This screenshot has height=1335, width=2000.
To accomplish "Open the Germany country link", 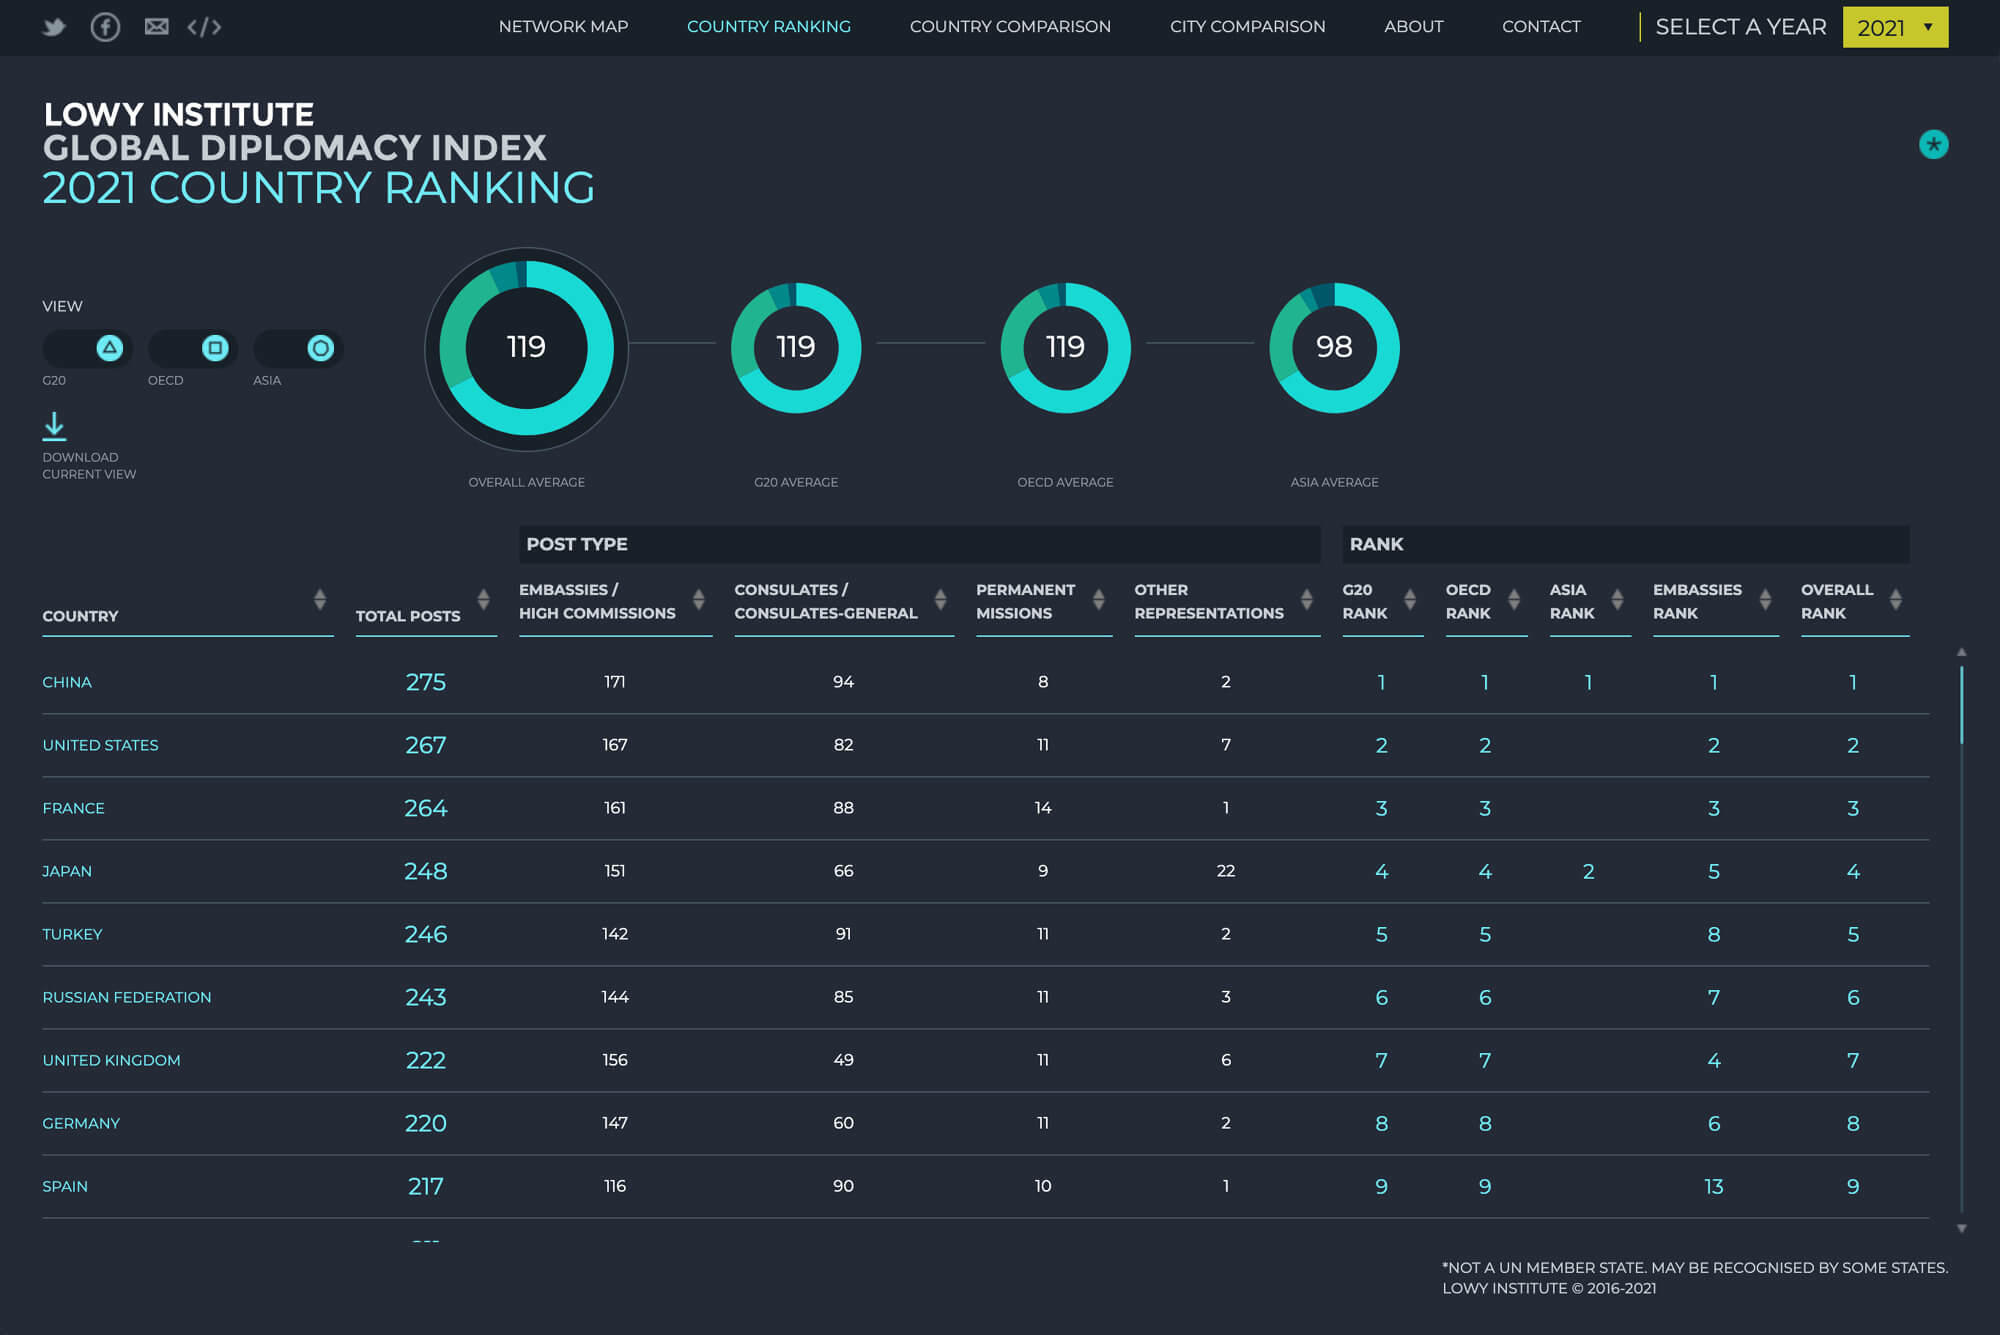I will pos(81,1123).
